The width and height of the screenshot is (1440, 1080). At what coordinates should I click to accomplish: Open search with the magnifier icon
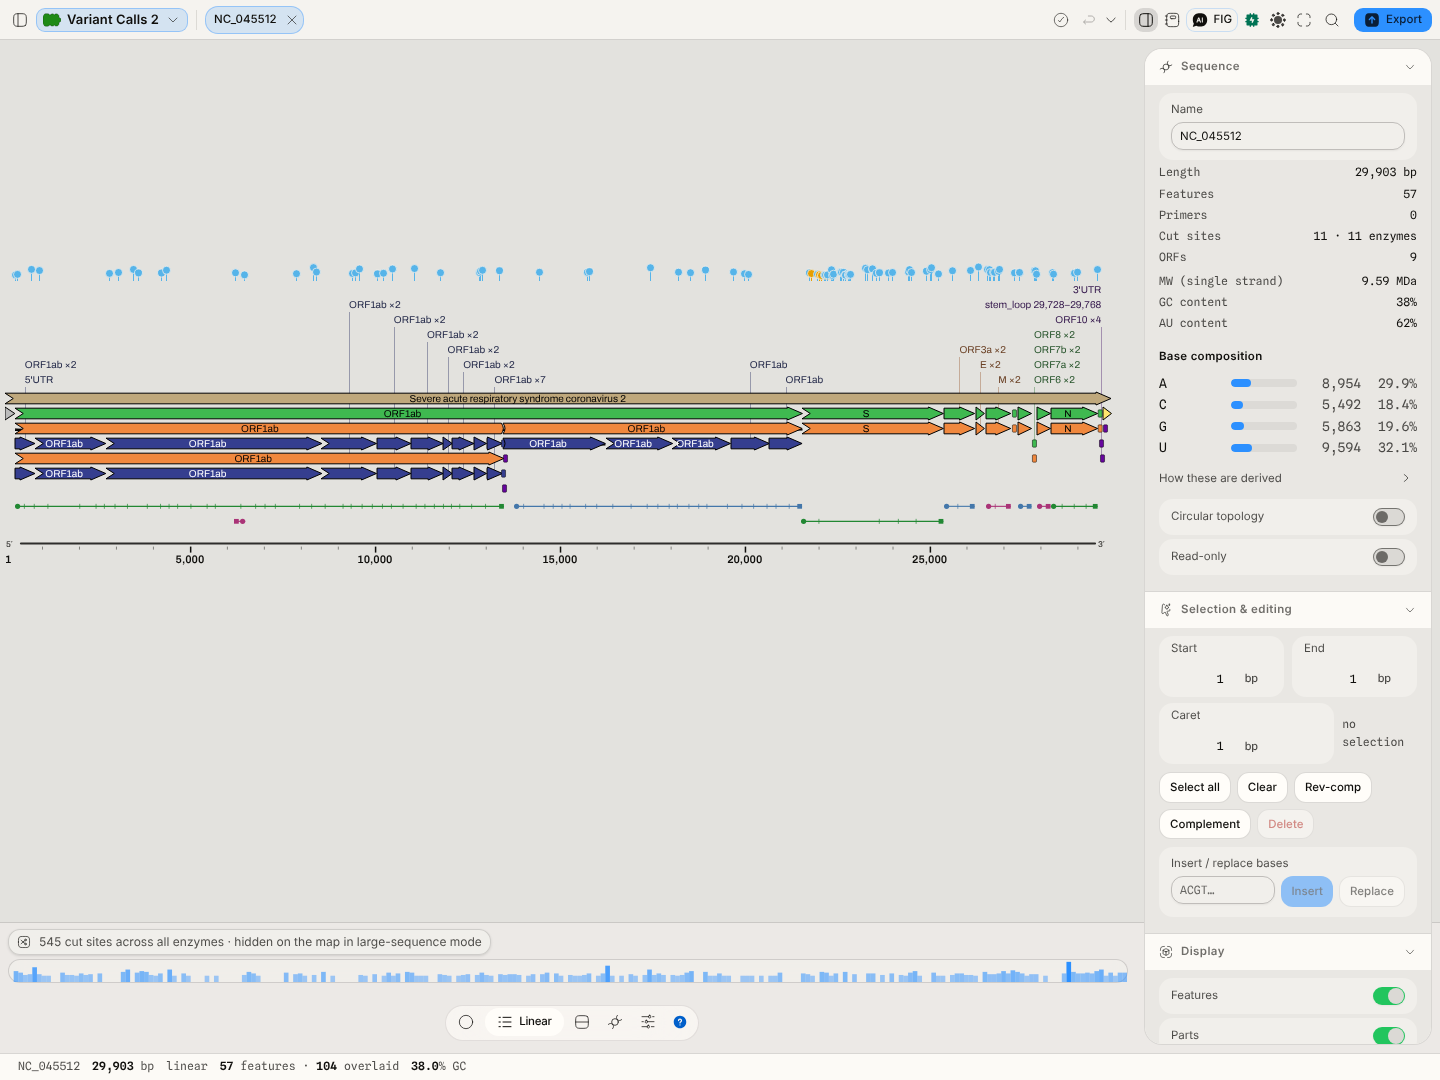1332,20
